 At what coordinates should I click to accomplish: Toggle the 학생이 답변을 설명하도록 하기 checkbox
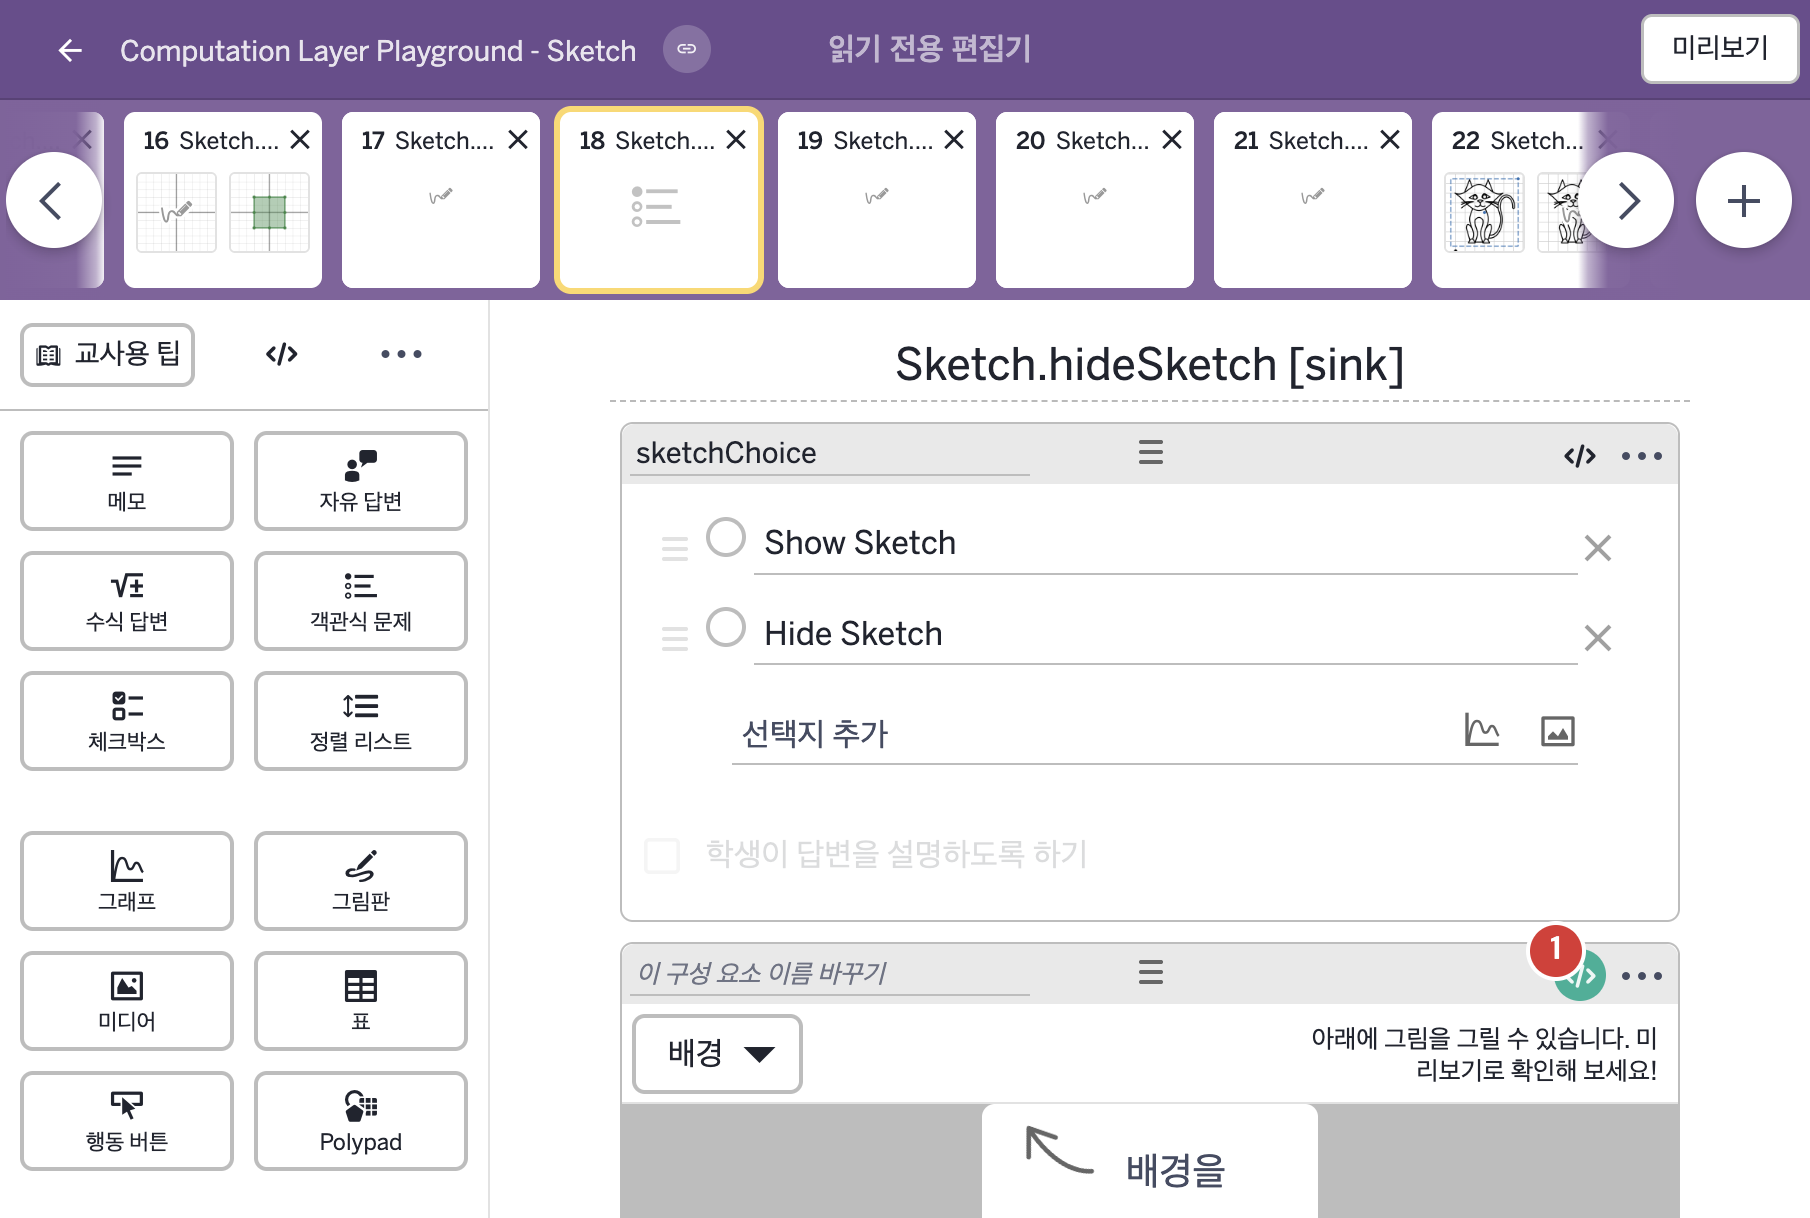coord(662,856)
